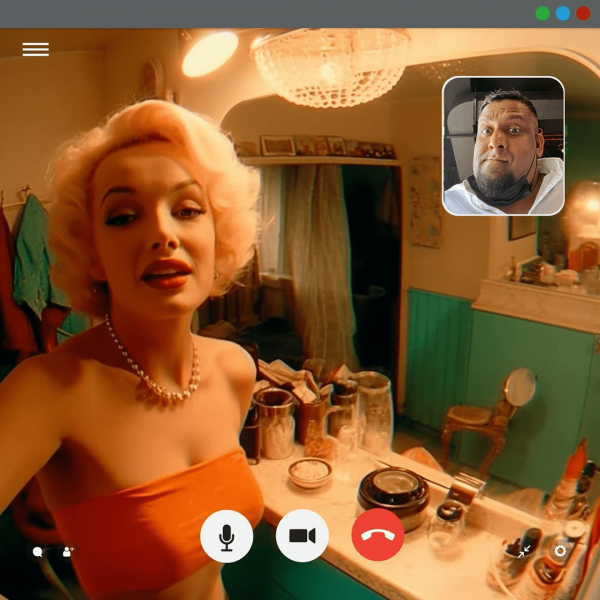Click the green window button
Screen dimensions: 600x600
point(542,13)
